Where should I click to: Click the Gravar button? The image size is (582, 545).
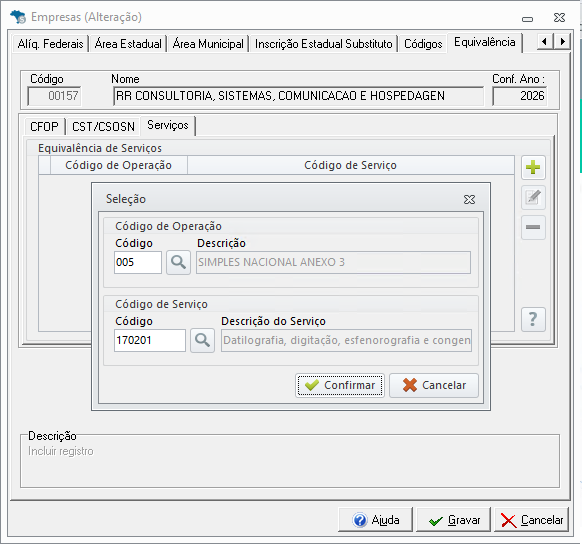454,520
